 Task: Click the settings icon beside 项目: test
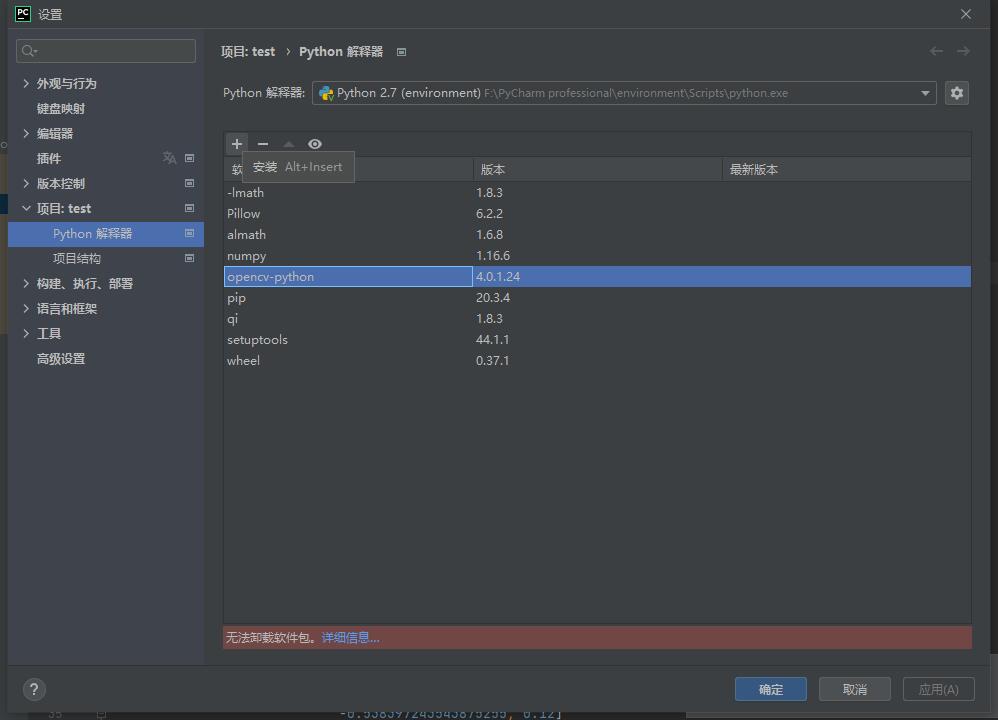pos(189,208)
